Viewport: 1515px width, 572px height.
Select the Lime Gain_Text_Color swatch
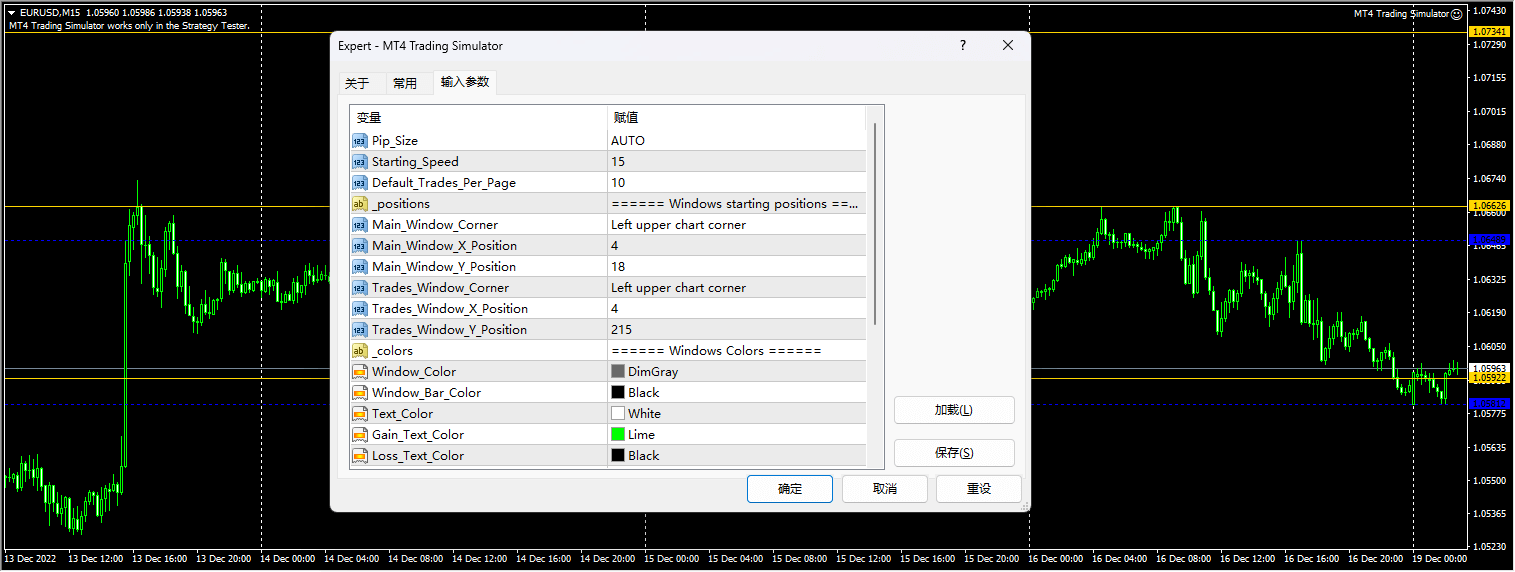(x=618, y=435)
